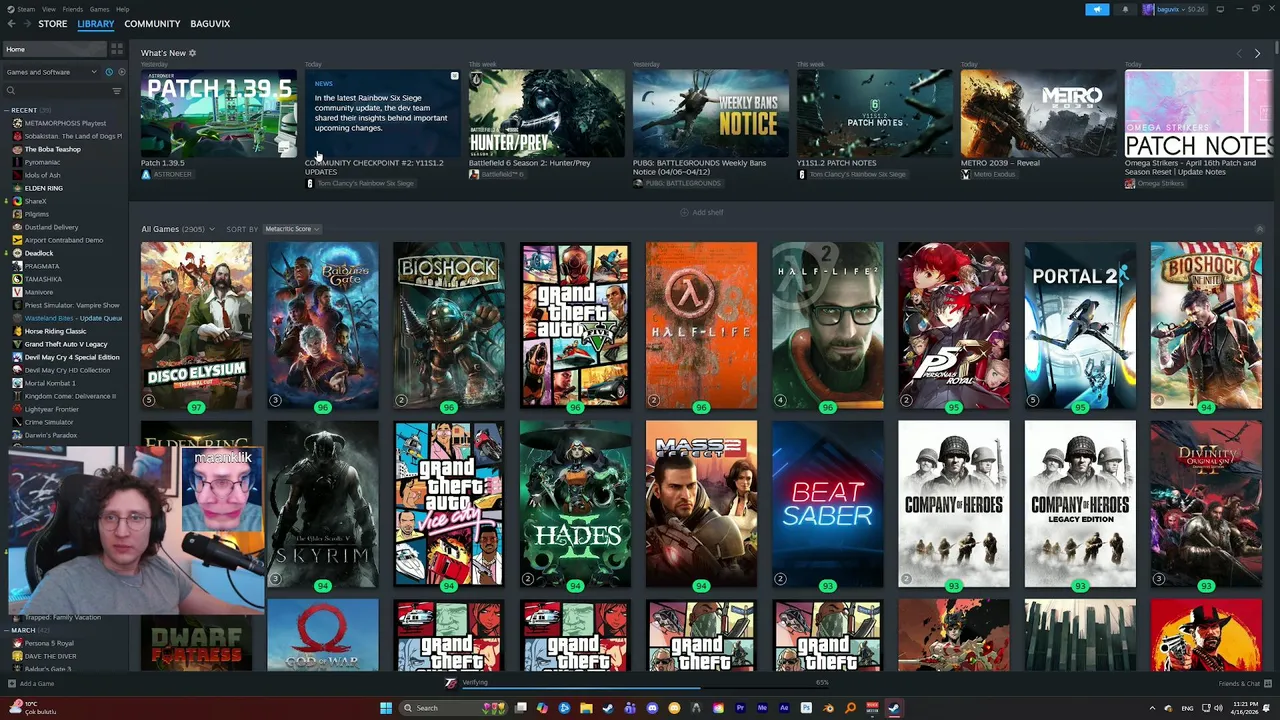Open What's New settings gear
This screenshot has width=1280, height=720.
(x=192, y=53)
